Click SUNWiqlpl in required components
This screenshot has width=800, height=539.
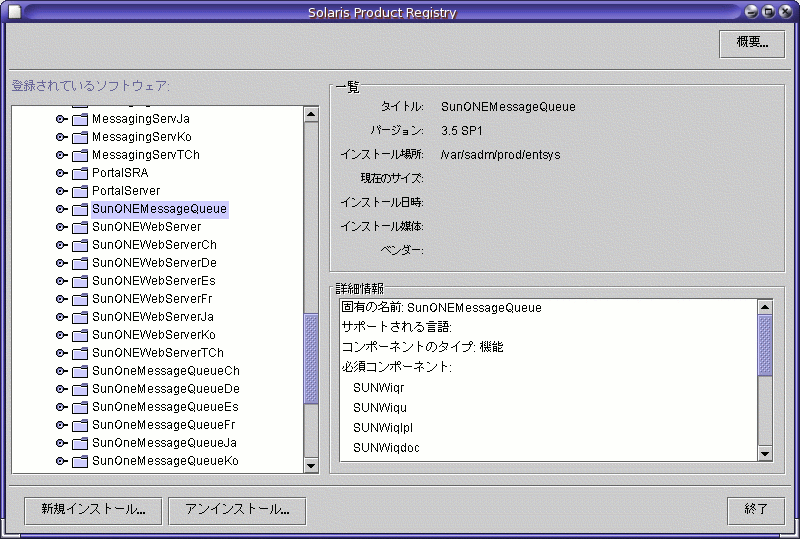click(x=383, y=428)
